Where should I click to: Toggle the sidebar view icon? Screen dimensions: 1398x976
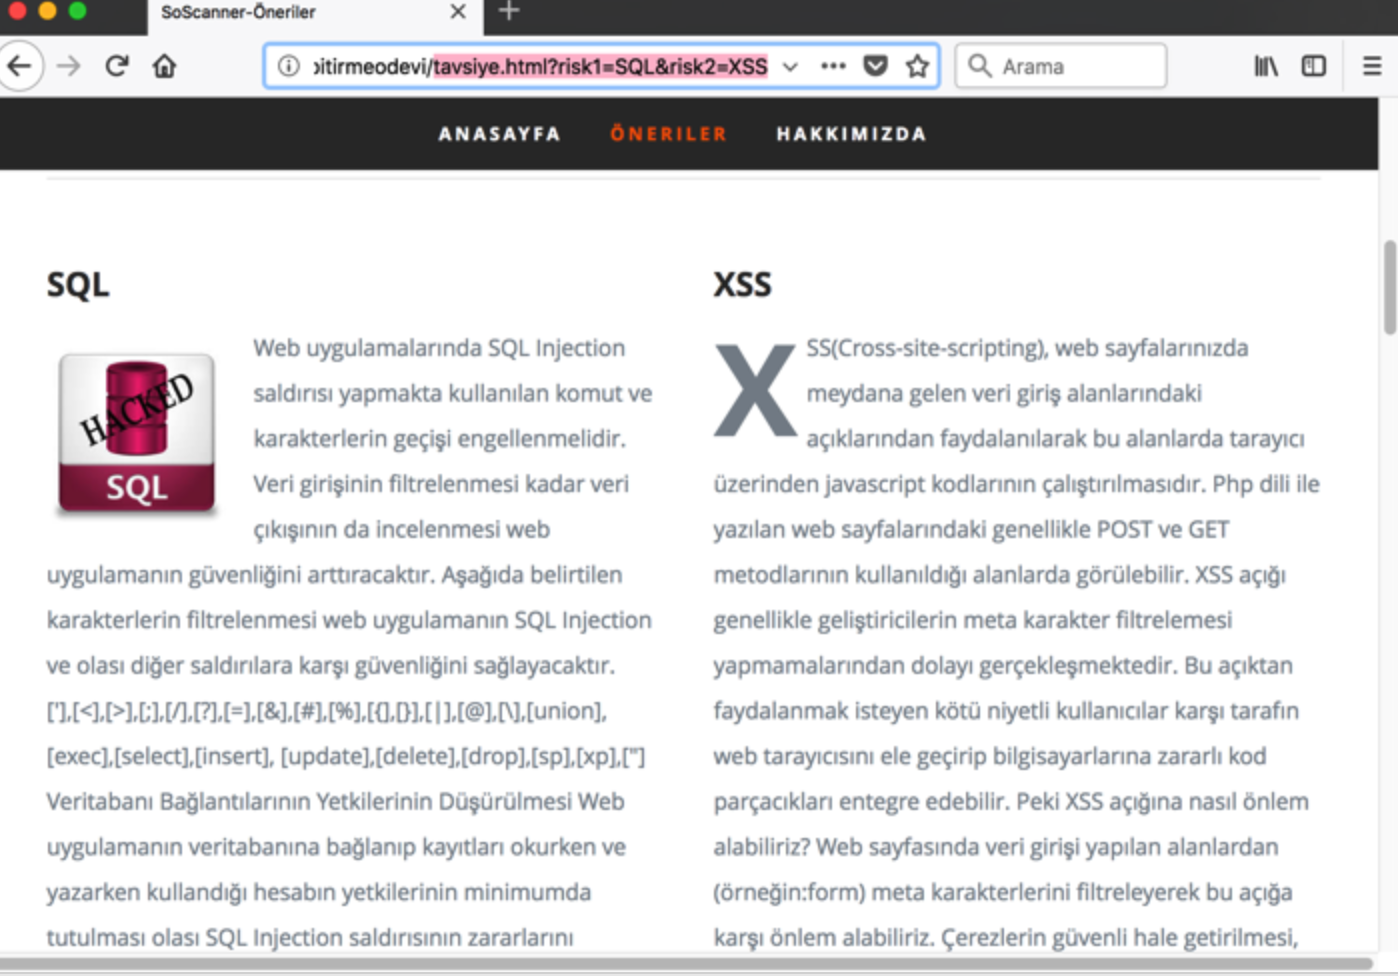point(1314,66)
